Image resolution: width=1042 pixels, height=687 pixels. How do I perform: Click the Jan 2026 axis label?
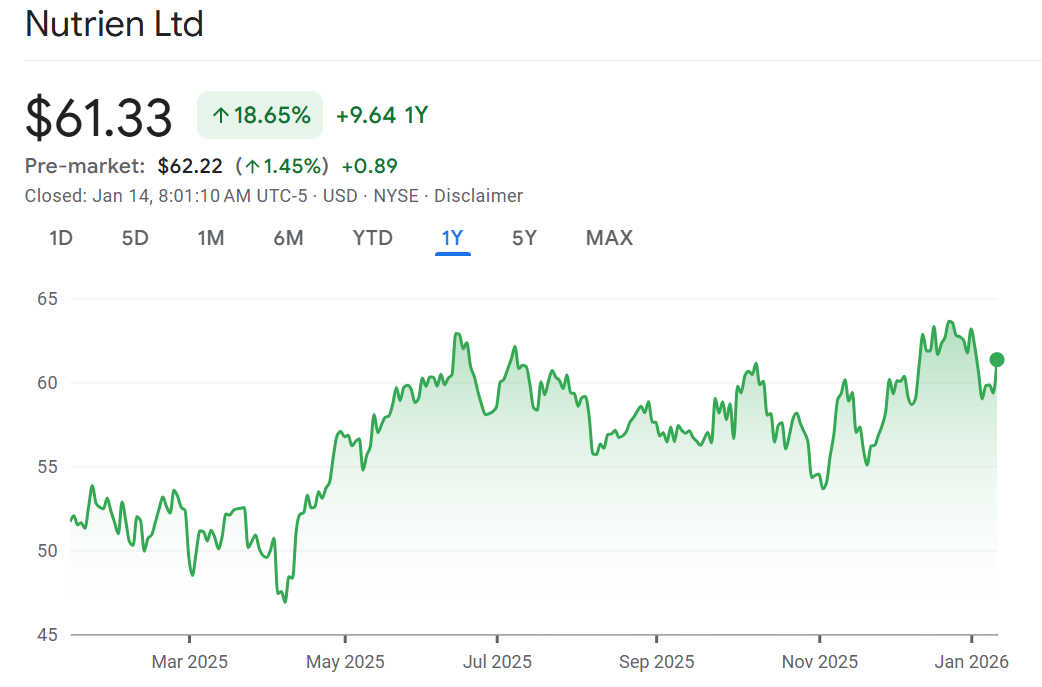click(x=972, y=662)
